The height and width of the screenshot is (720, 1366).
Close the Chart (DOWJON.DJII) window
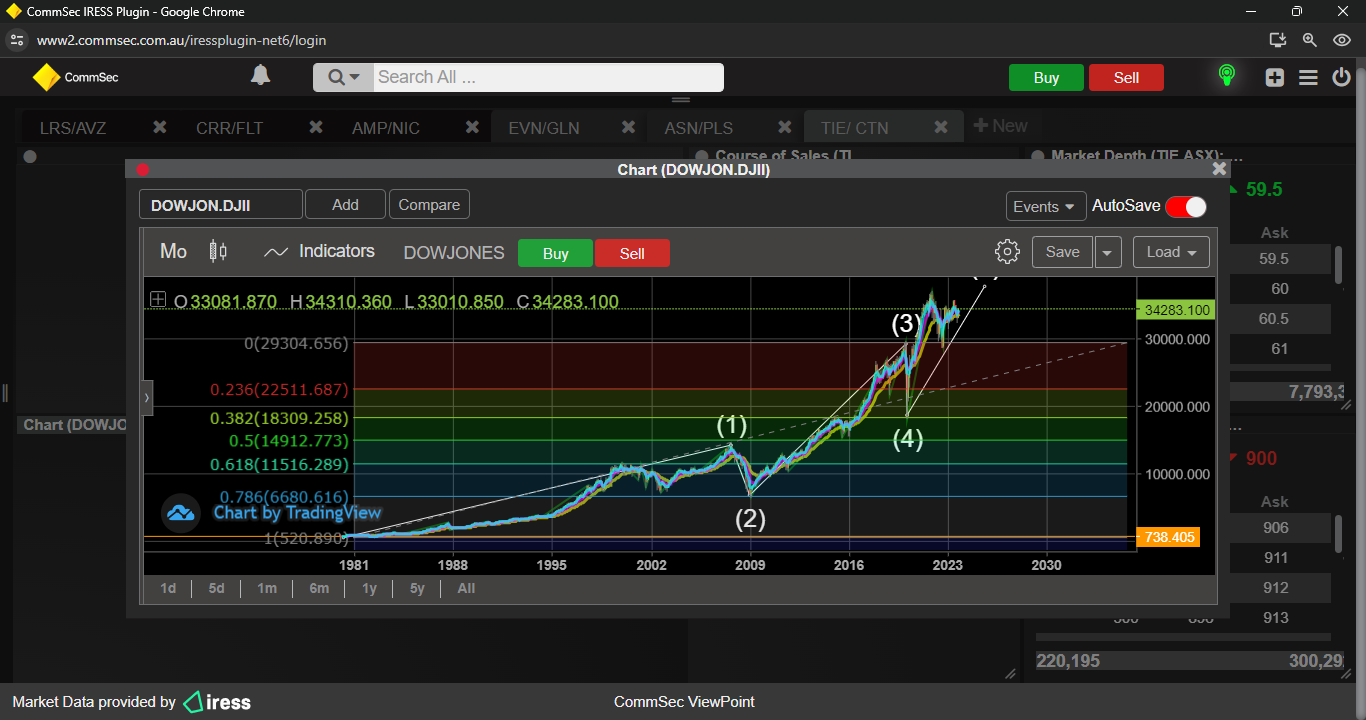pyautogui.click(x=1219, y=169)
